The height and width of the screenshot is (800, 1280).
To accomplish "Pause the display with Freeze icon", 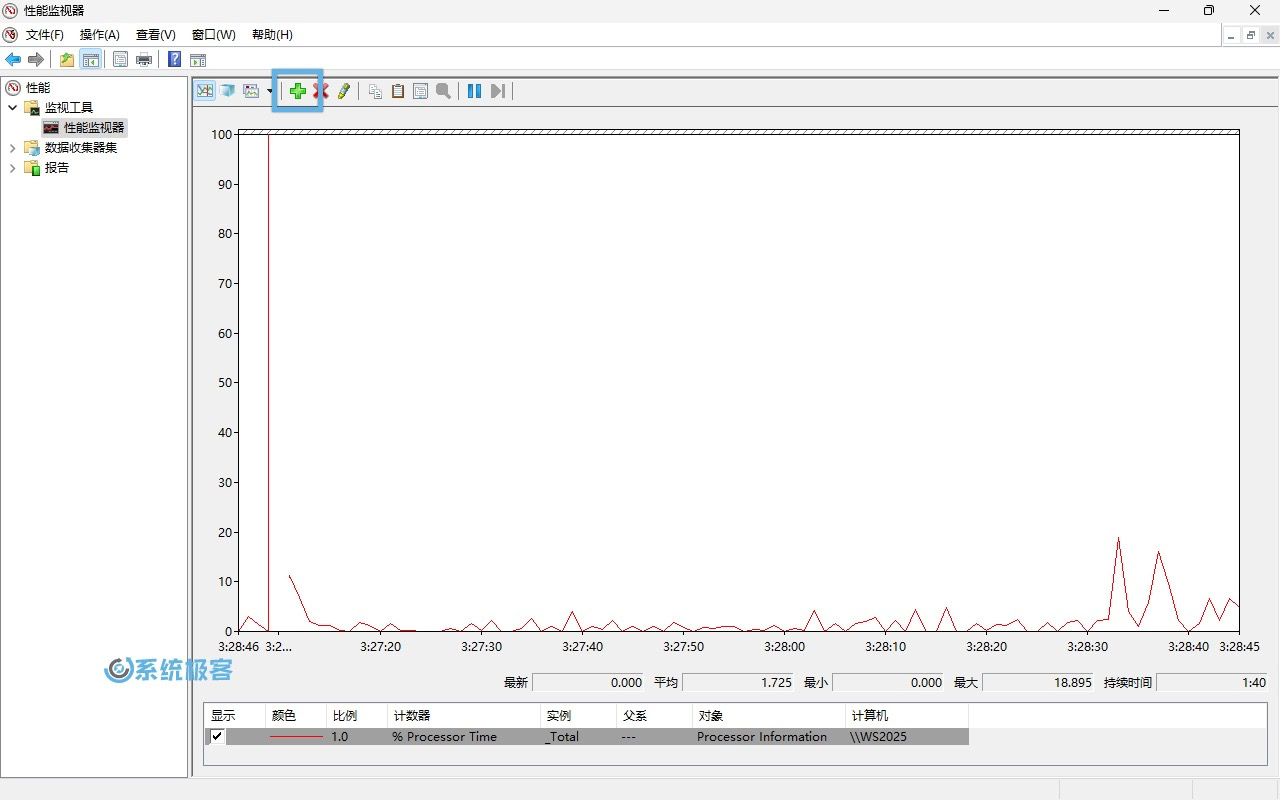I will point(474,91).
